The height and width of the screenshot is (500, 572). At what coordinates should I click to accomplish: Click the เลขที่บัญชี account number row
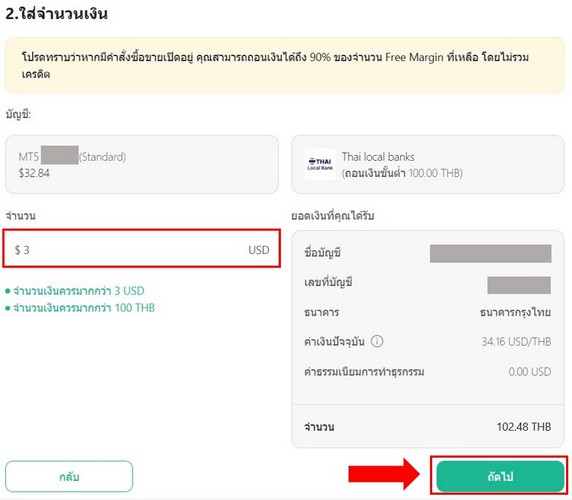click(428, 284)
